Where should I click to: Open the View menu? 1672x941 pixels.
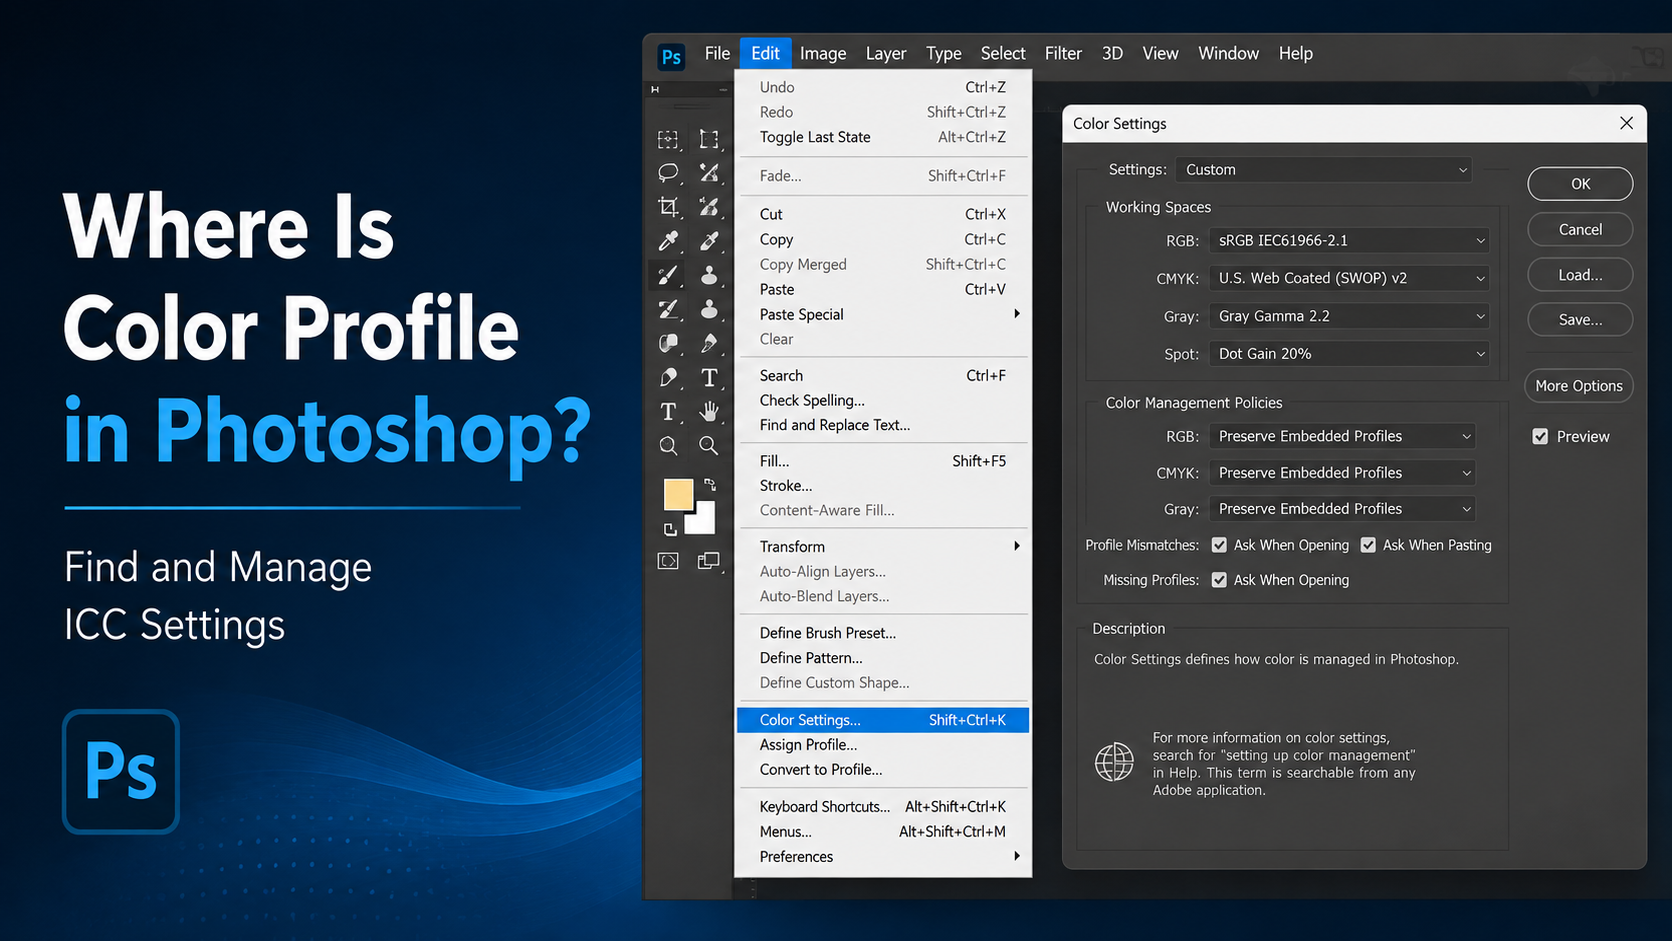coord(1160,53)
